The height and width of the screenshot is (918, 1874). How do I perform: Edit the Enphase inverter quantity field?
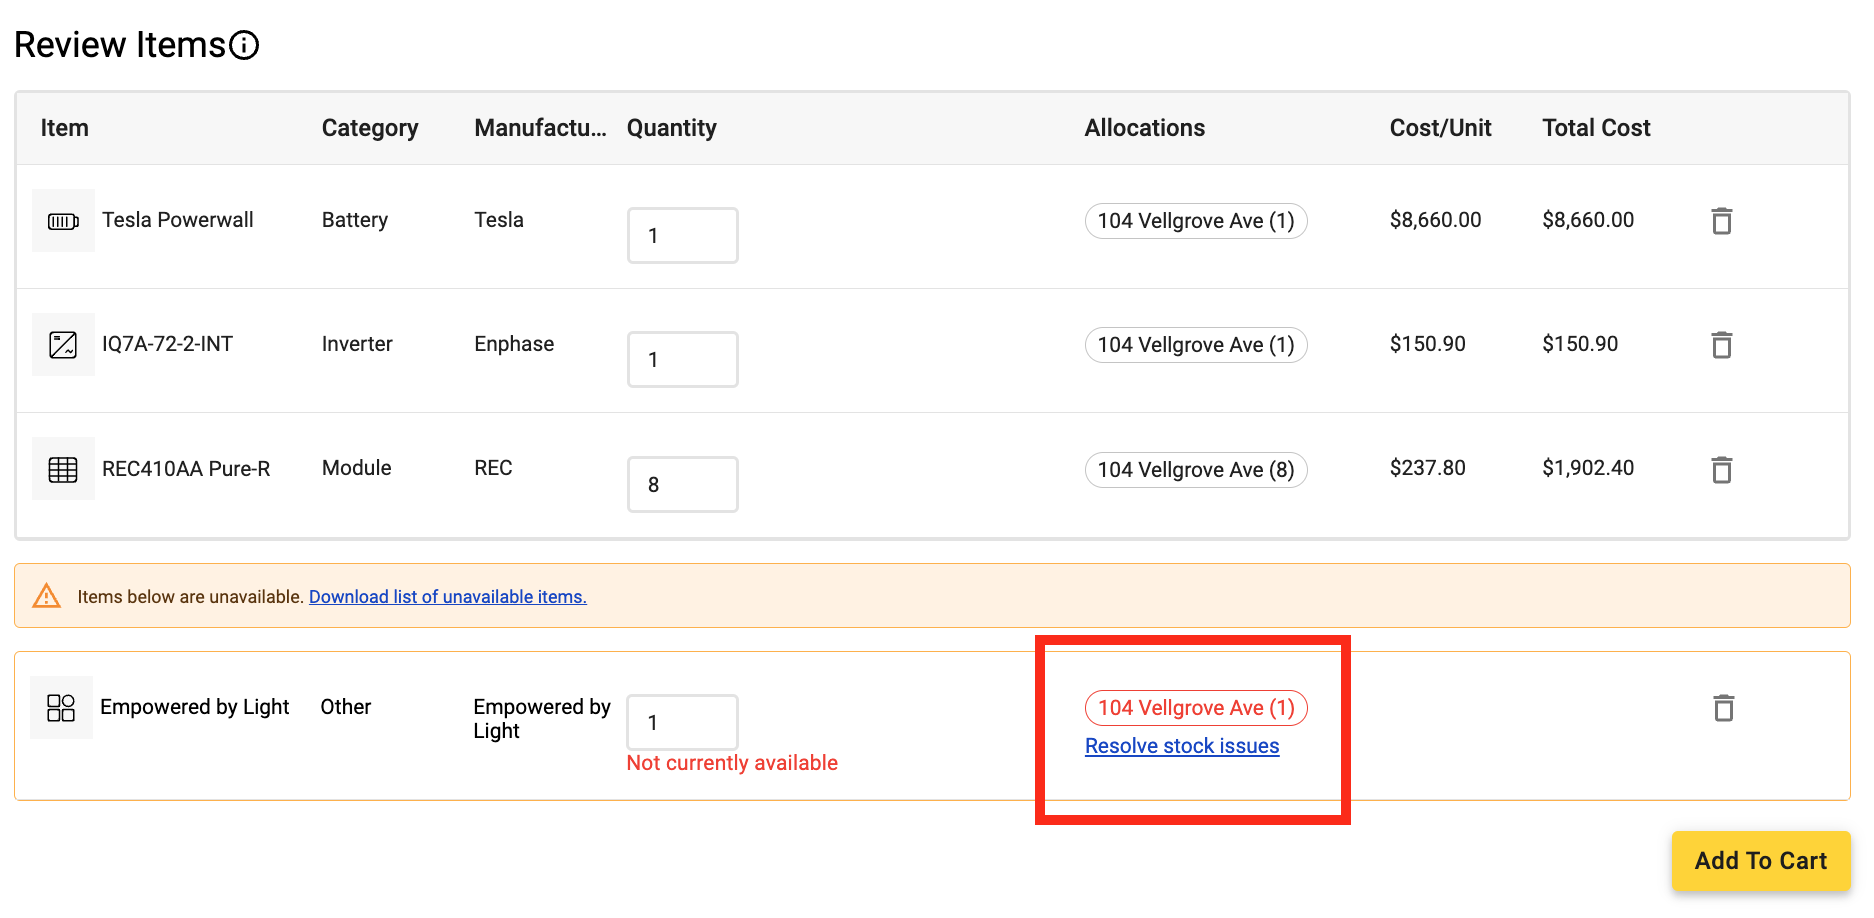click(x=683, y=360)
